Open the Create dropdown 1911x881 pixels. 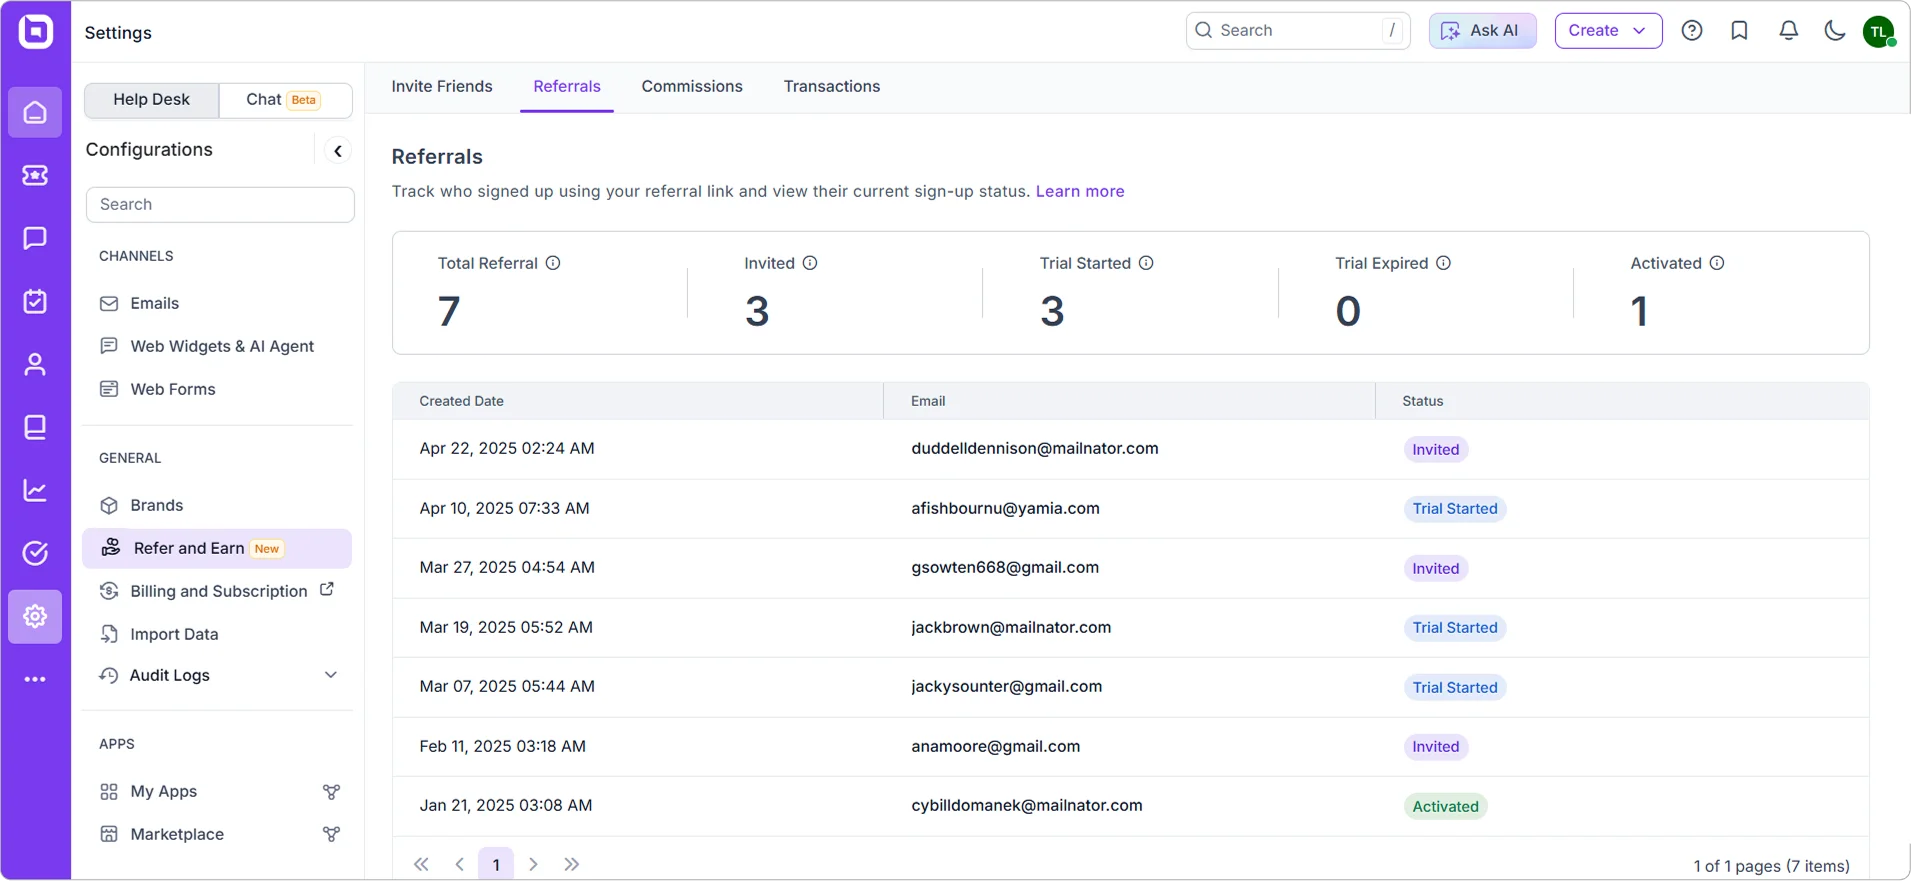coord(1608,31)
